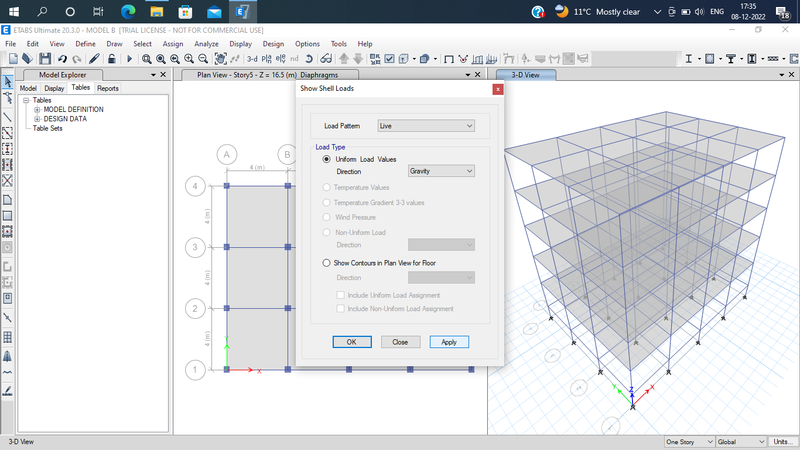Image resolution: width=800 pixels, height=450 pixels.
Task: Click the pencil Refresh Window icon
Action: click(x=94, y=59)
